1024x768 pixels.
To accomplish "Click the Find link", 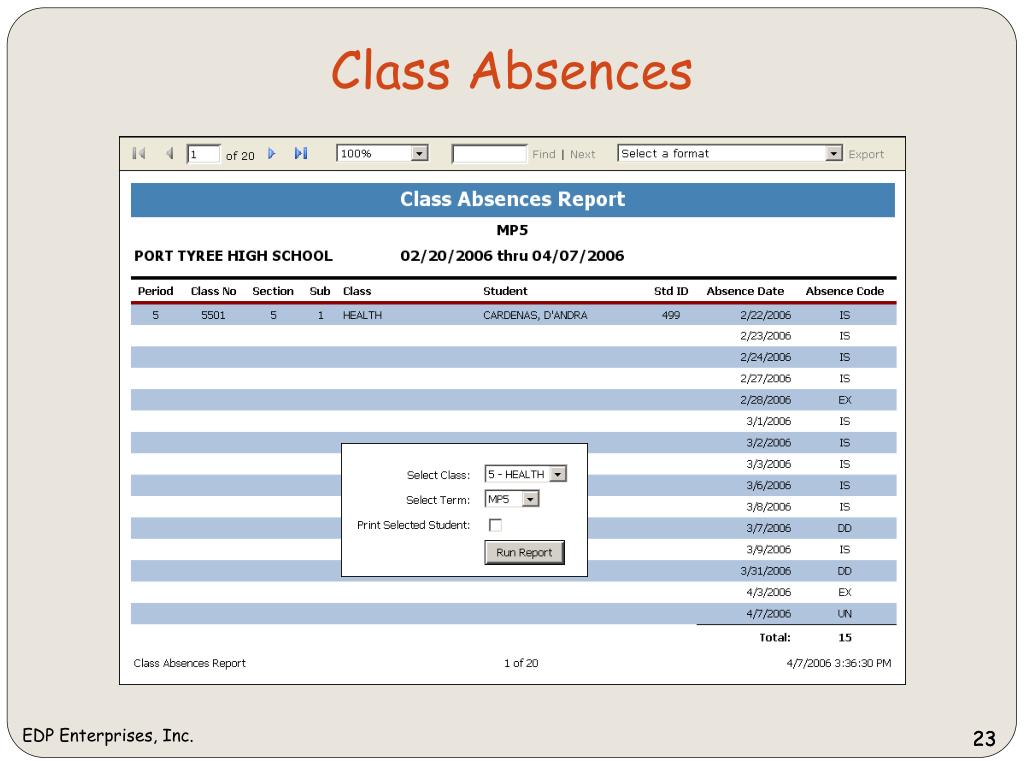I will click(543, 154).
